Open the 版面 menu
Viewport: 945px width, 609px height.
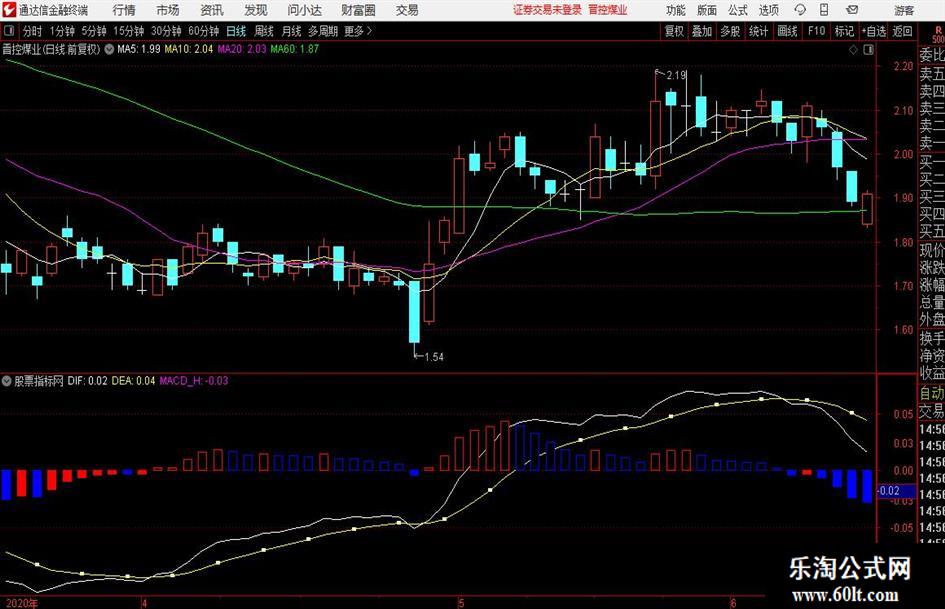[707, 10]
